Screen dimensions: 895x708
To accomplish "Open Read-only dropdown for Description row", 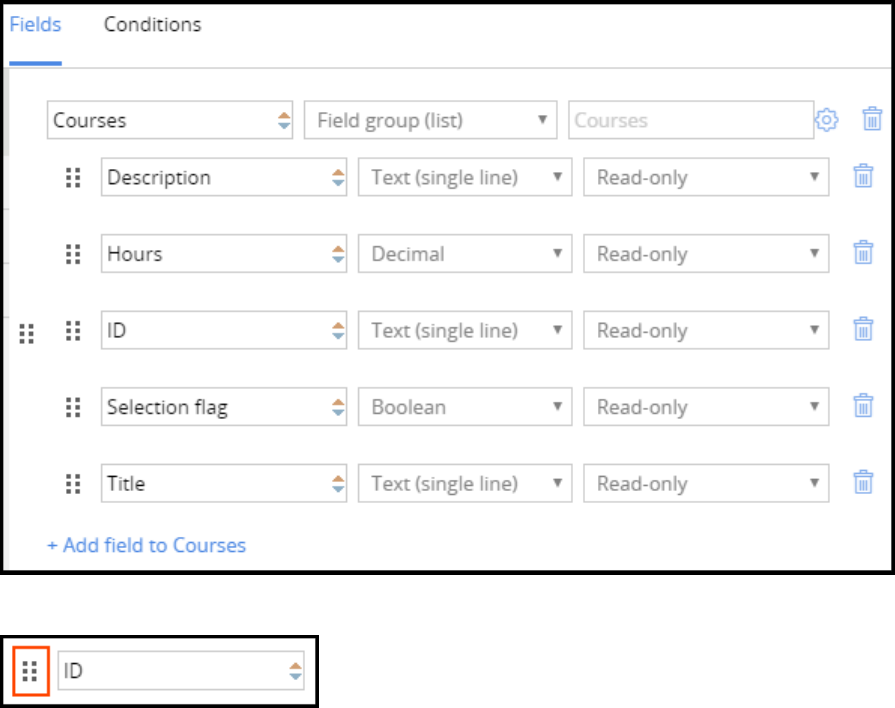I will pyautogui.click(x=706, y=177).
